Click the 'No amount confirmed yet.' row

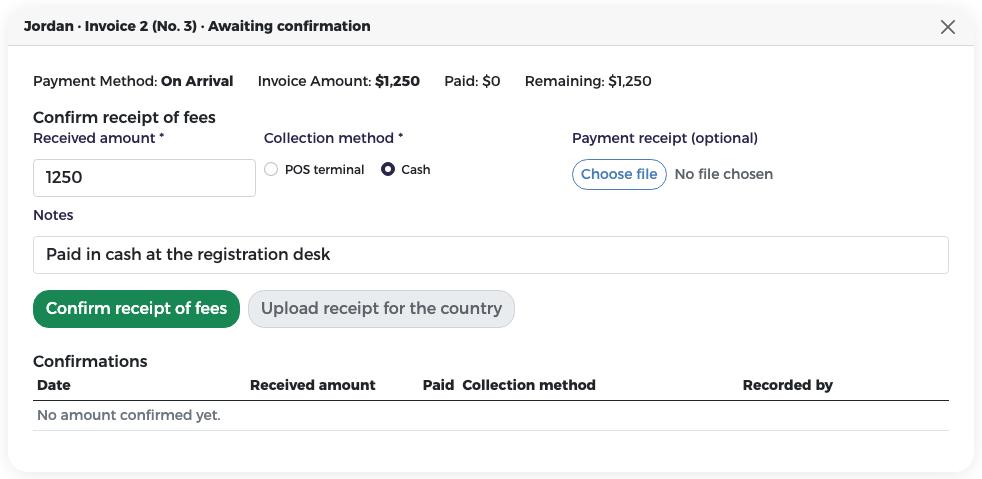point(490,415)
